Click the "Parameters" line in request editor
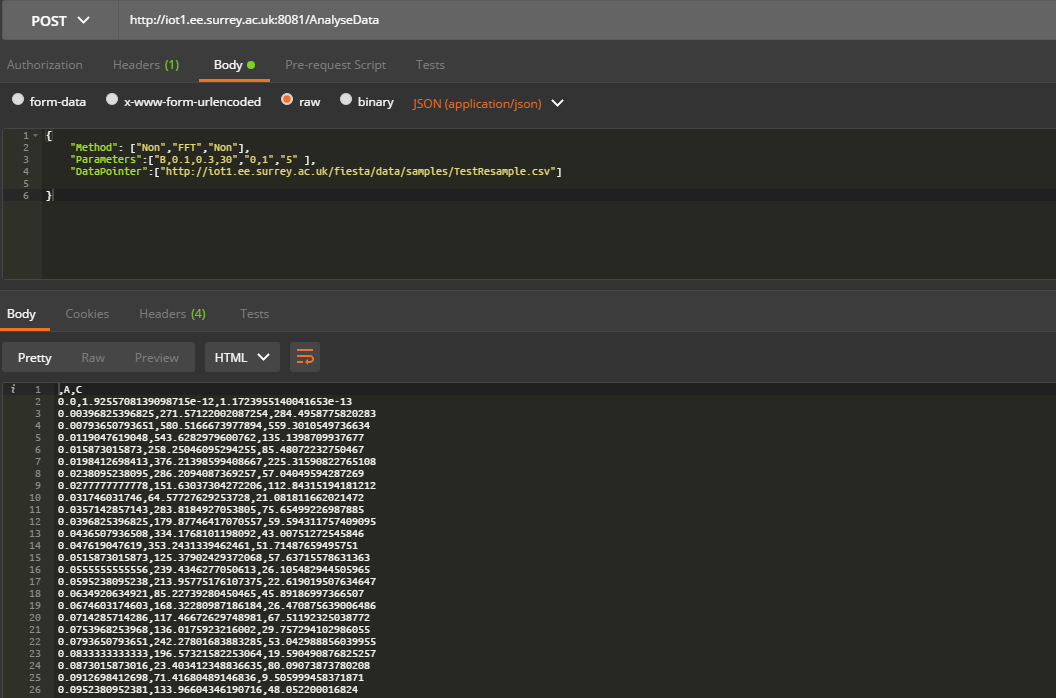This screenshot has height=698, width=1056. [193, 160]
